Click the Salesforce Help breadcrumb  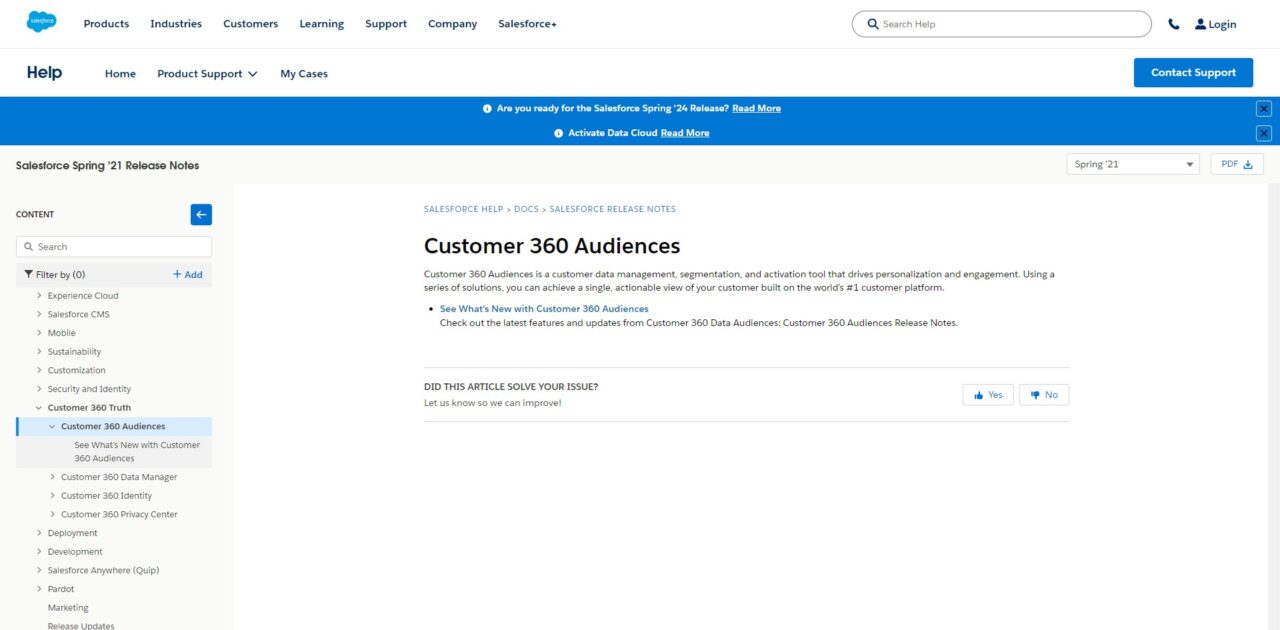(x=463, y=209)
